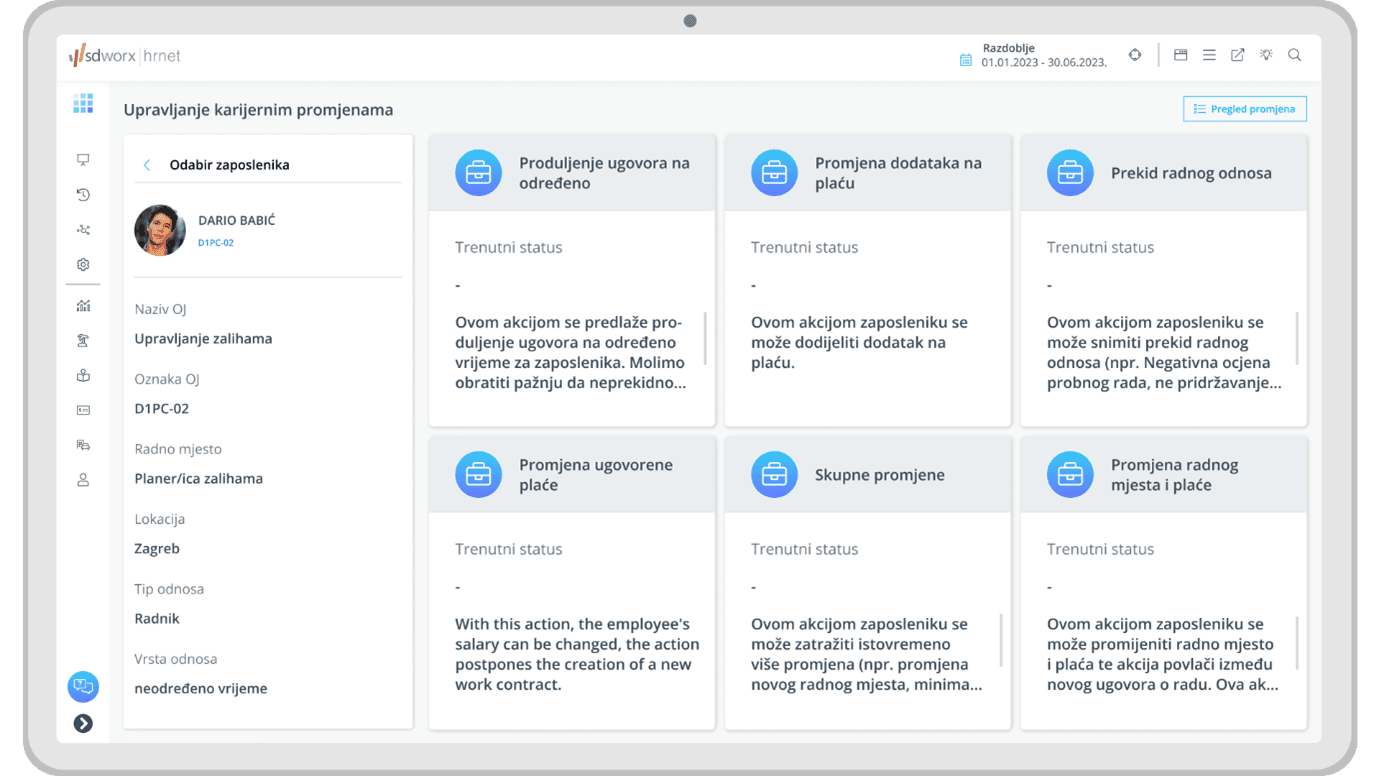The image size is (1379, 776).
Task: Open the D1PC-02 link under the name
Action: tap(216, 243)
